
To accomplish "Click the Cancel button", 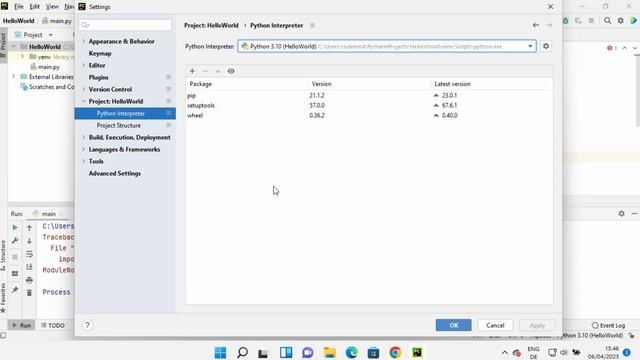I will [x=495, y=325].
